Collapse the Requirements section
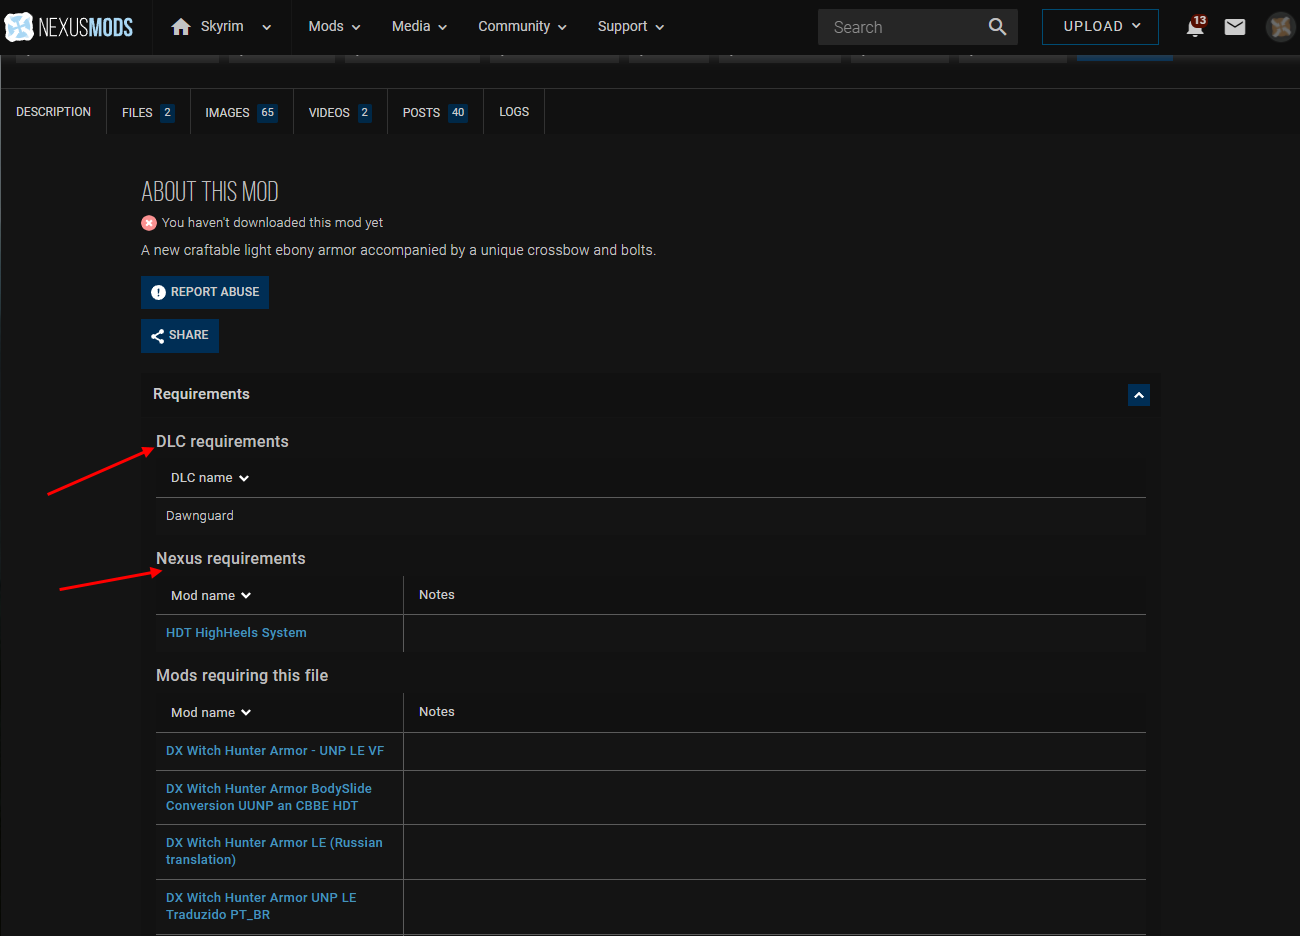The image size is (1300, 936). (x=1139, y=395)
